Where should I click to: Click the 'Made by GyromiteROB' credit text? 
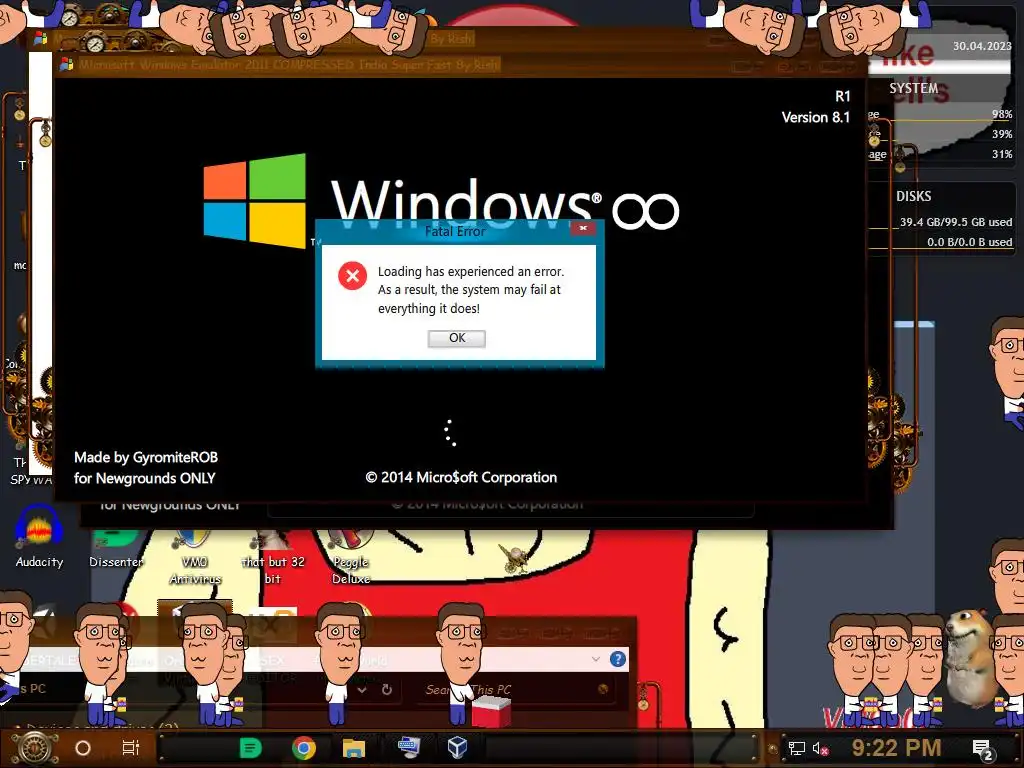click(146, 457)
